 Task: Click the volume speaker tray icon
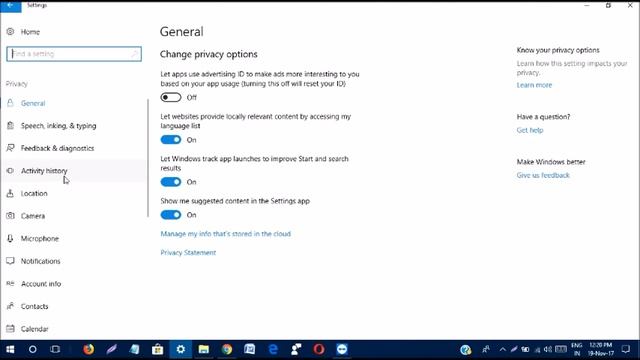pyautogui.click(x=548, y=349)
